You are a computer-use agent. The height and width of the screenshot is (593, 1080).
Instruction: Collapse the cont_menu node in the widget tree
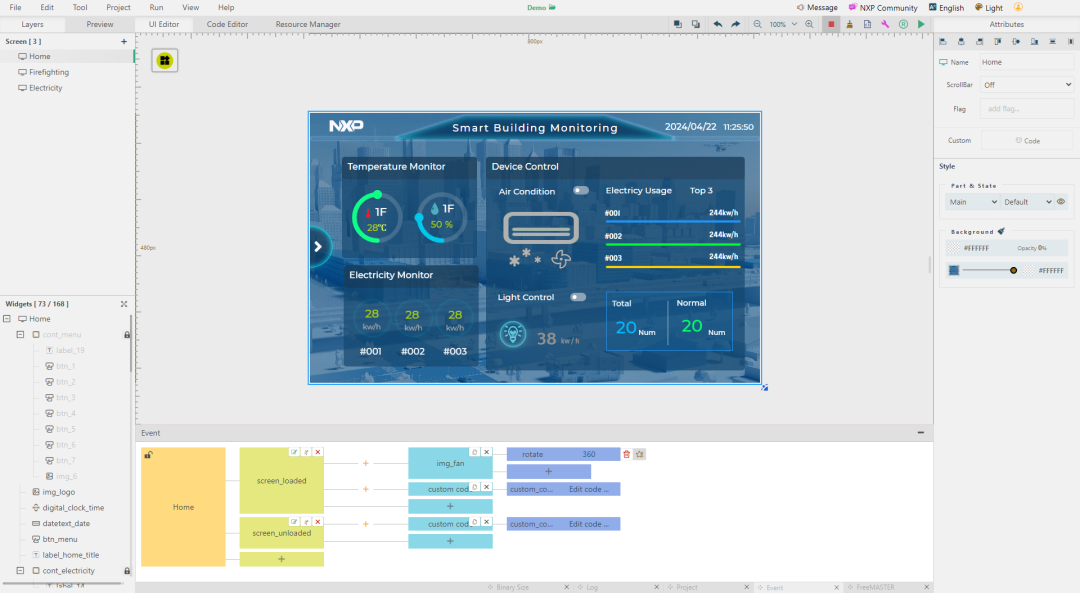pyautogui.click(x=20, y=335)
